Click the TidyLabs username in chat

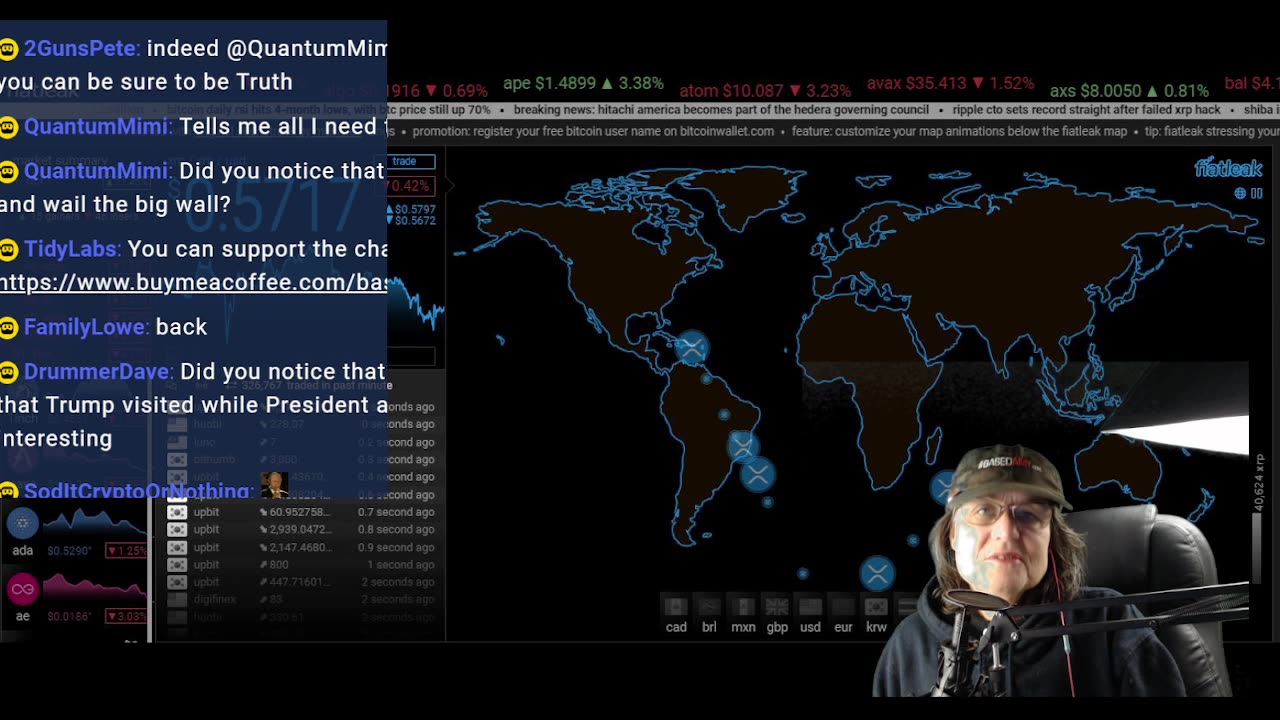72,249
